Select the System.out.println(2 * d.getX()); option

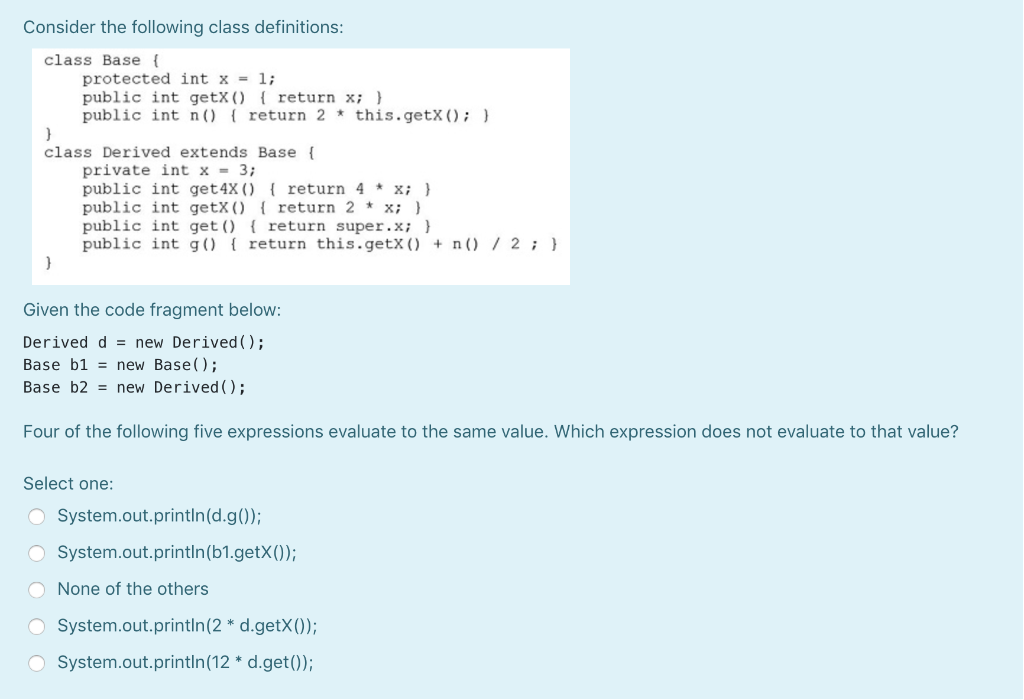(37, 626)
